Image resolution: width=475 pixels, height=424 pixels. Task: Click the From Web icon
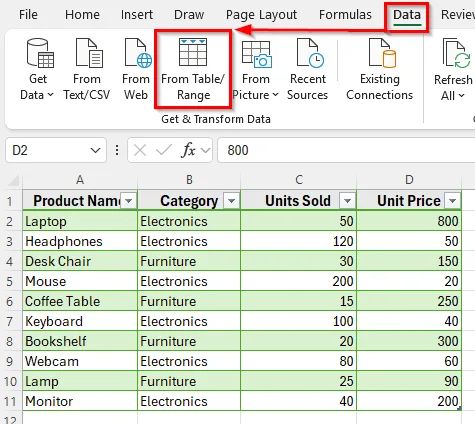(138, 53)
